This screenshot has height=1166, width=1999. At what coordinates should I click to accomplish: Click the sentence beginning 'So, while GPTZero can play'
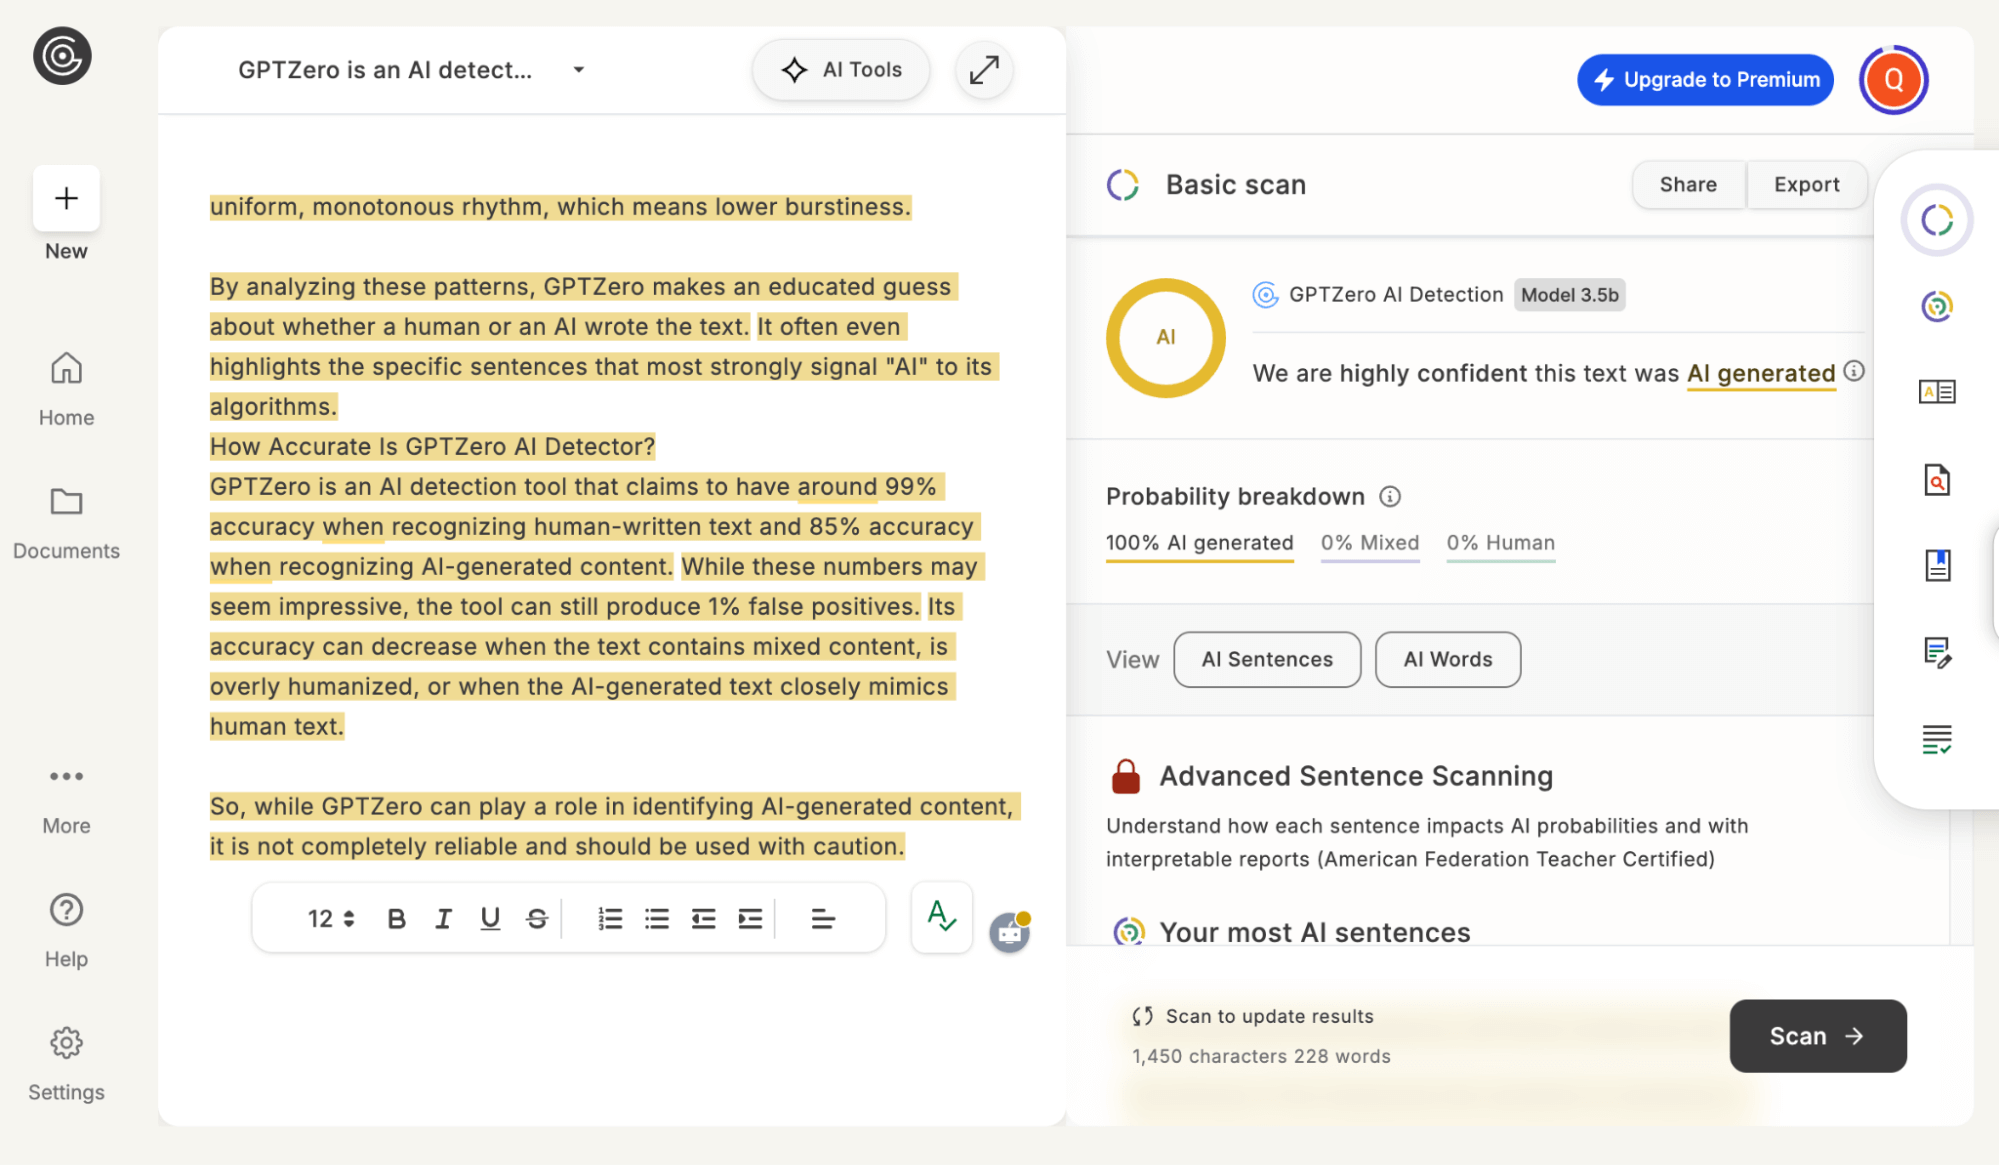[x=614, y=827]
